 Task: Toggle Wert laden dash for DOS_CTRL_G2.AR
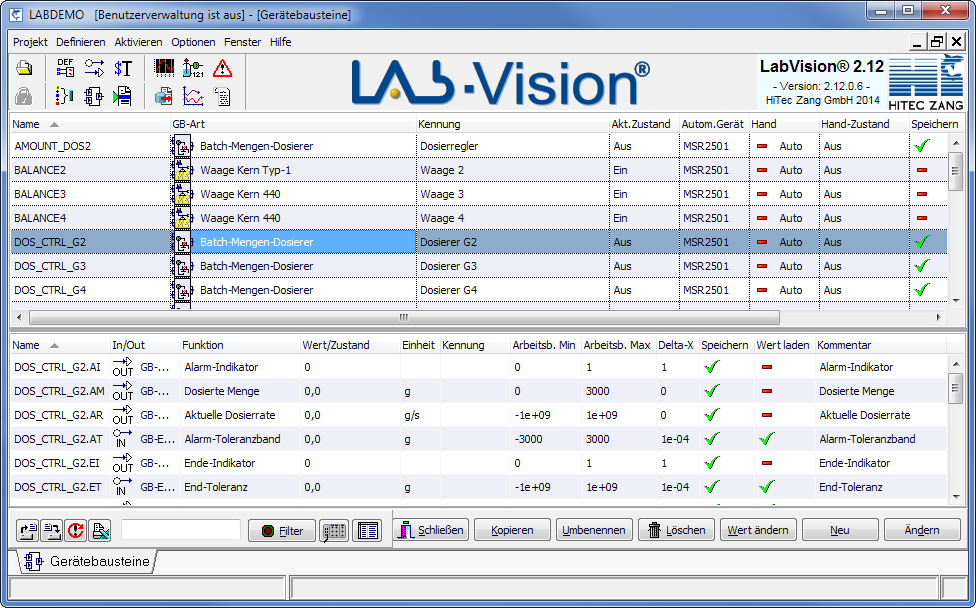767,415
